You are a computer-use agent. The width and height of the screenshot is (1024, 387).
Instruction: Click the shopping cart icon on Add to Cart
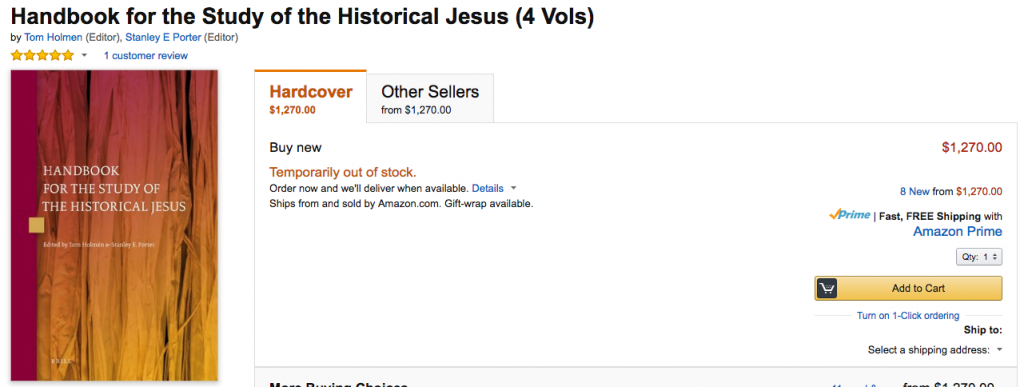pyautogui.click(x=826, y=288)
